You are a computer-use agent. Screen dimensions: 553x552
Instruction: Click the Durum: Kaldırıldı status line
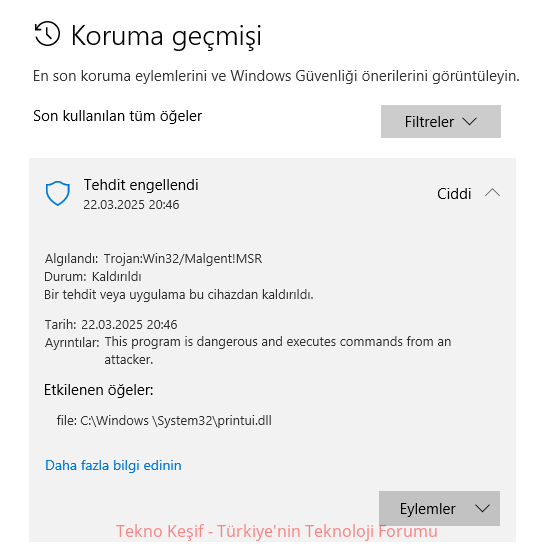click(x=93, y=277)
